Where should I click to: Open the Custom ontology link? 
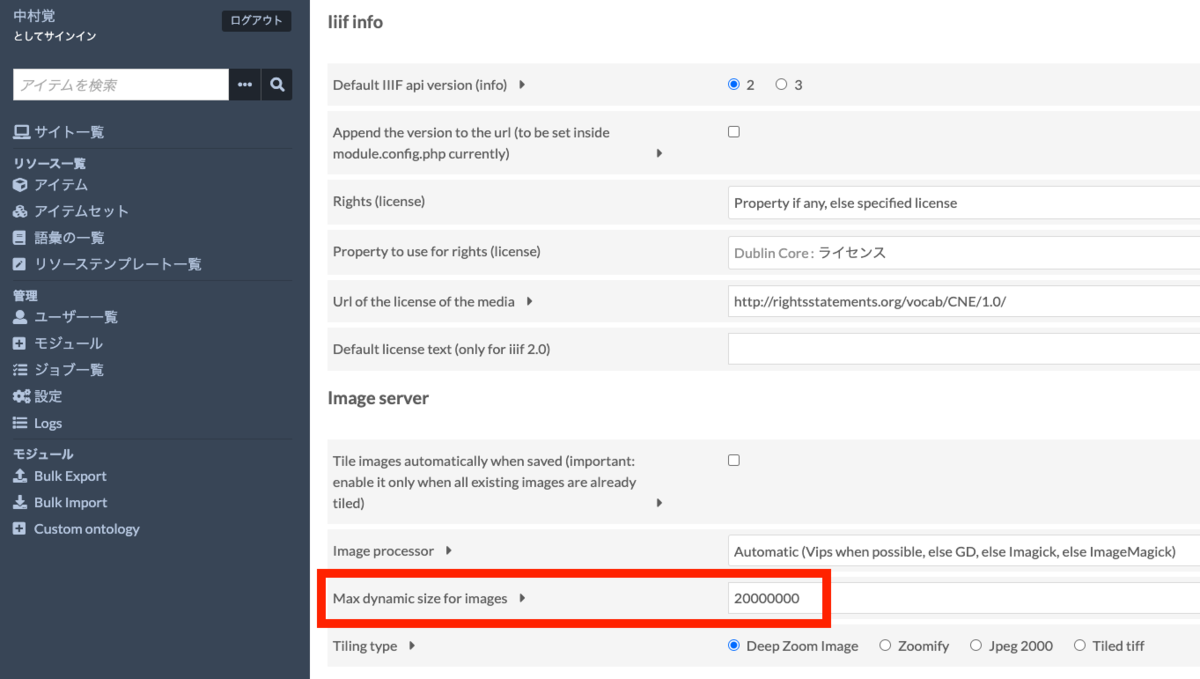tap(87, 529)
